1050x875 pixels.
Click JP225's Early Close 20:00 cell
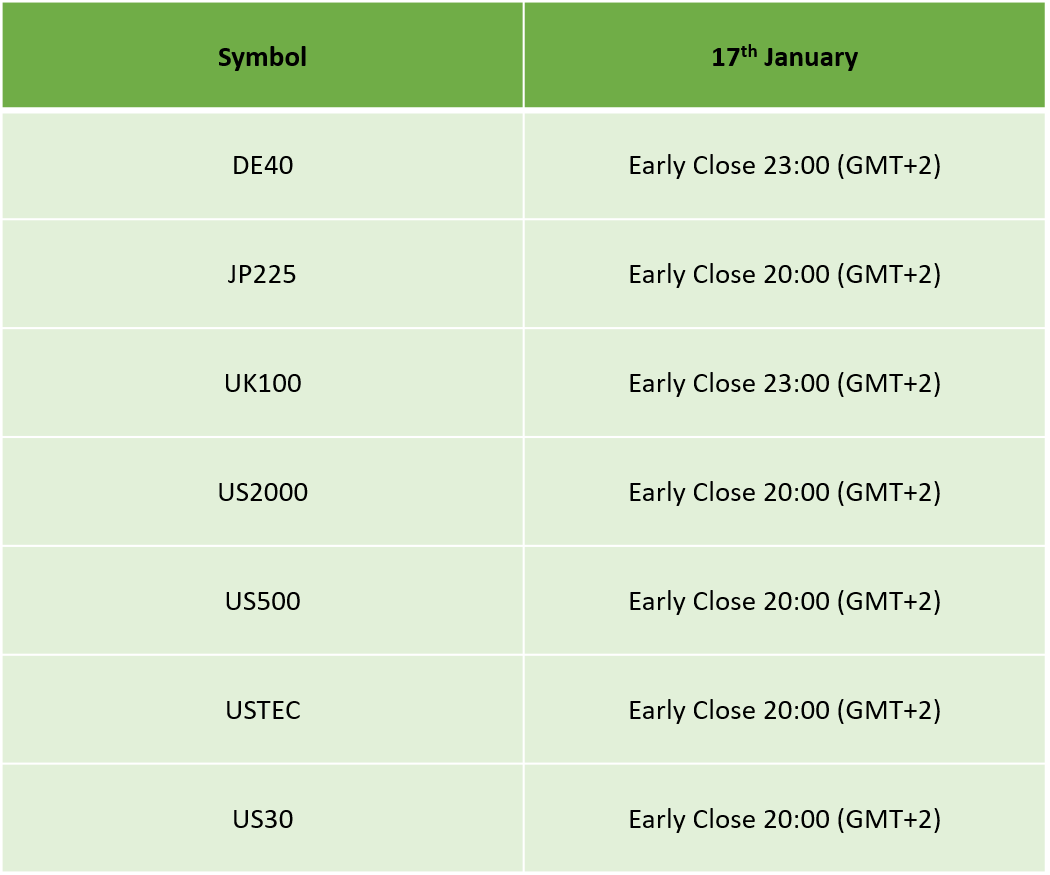click(x=784, y=274)
